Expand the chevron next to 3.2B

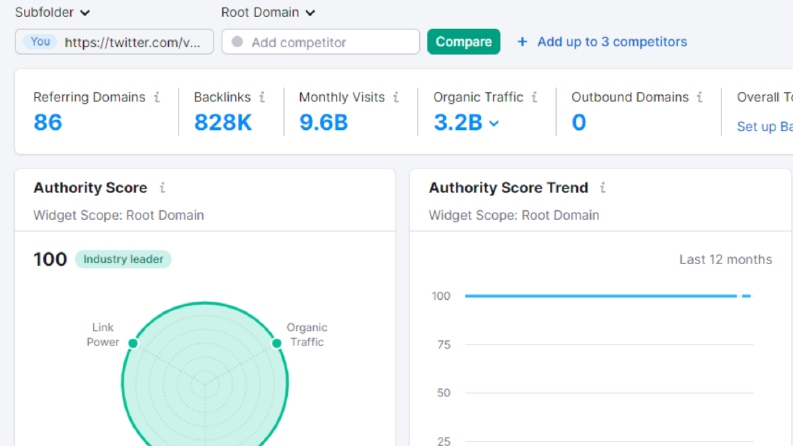coord(494,123)
